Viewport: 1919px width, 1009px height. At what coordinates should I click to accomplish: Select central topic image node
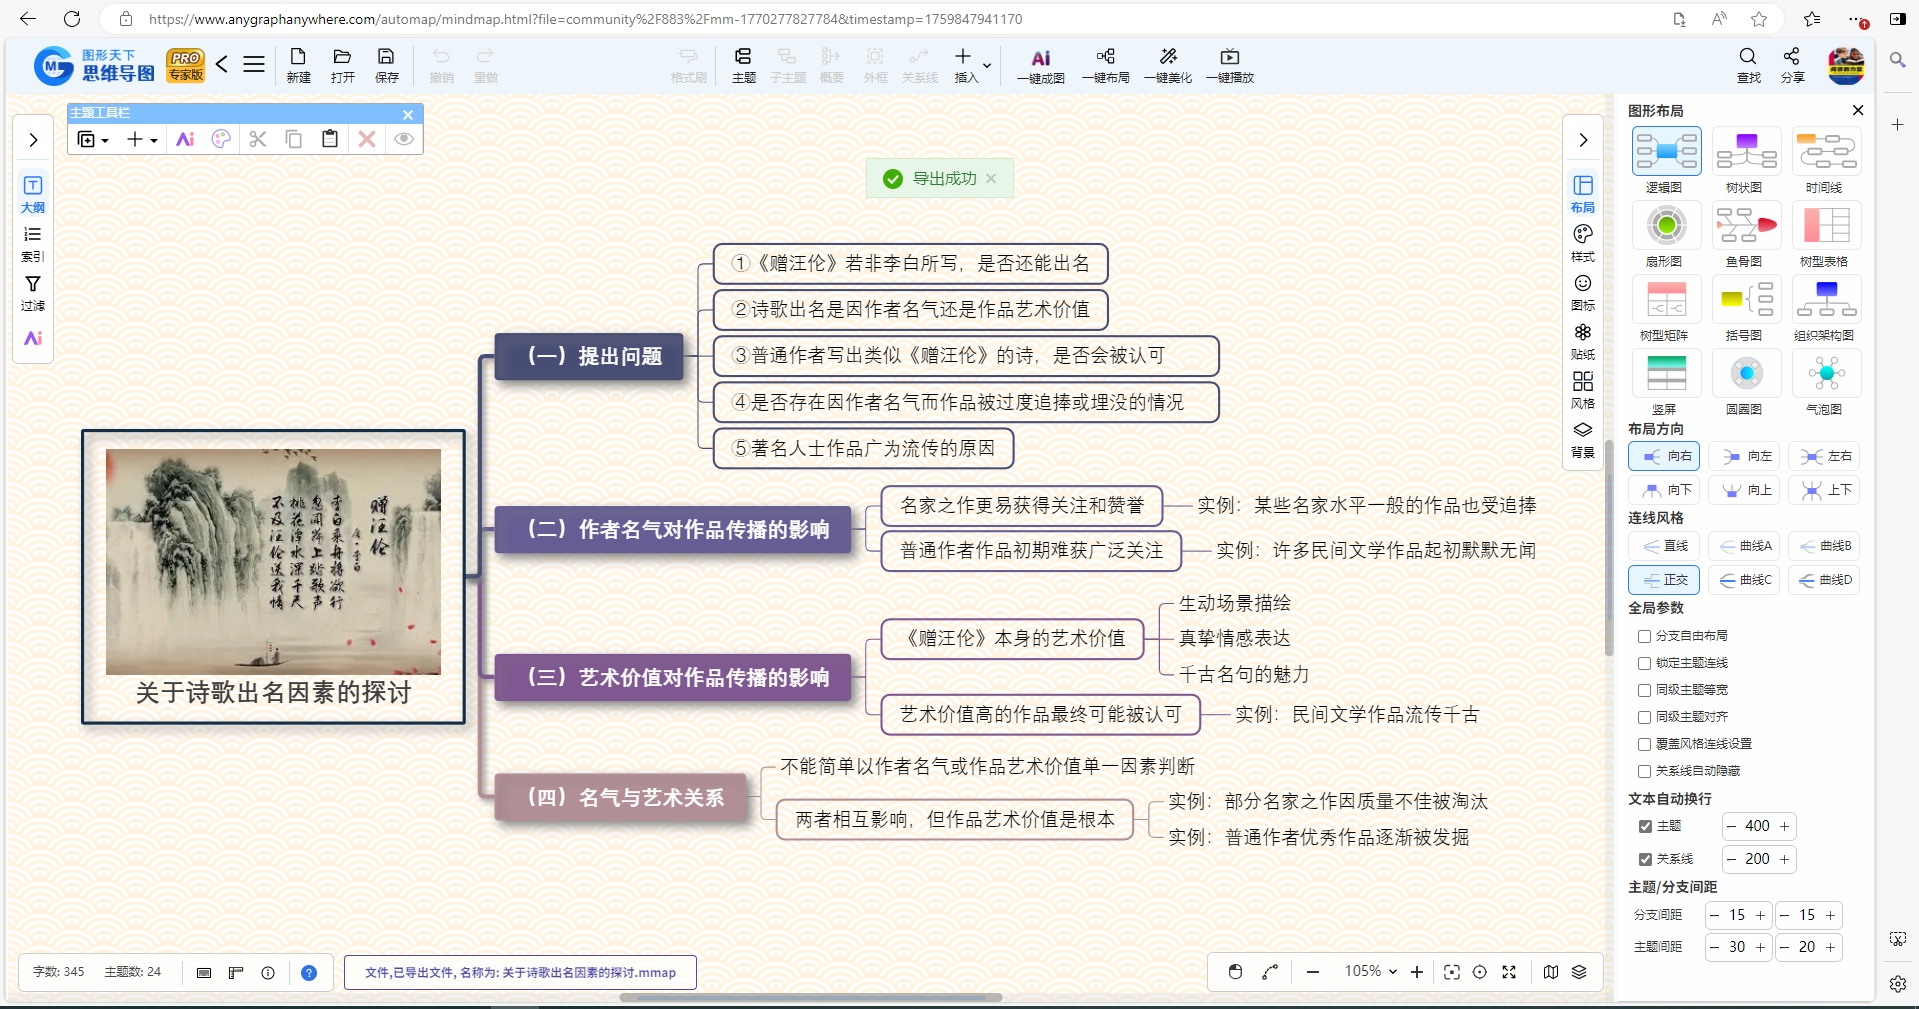[273, 577]
